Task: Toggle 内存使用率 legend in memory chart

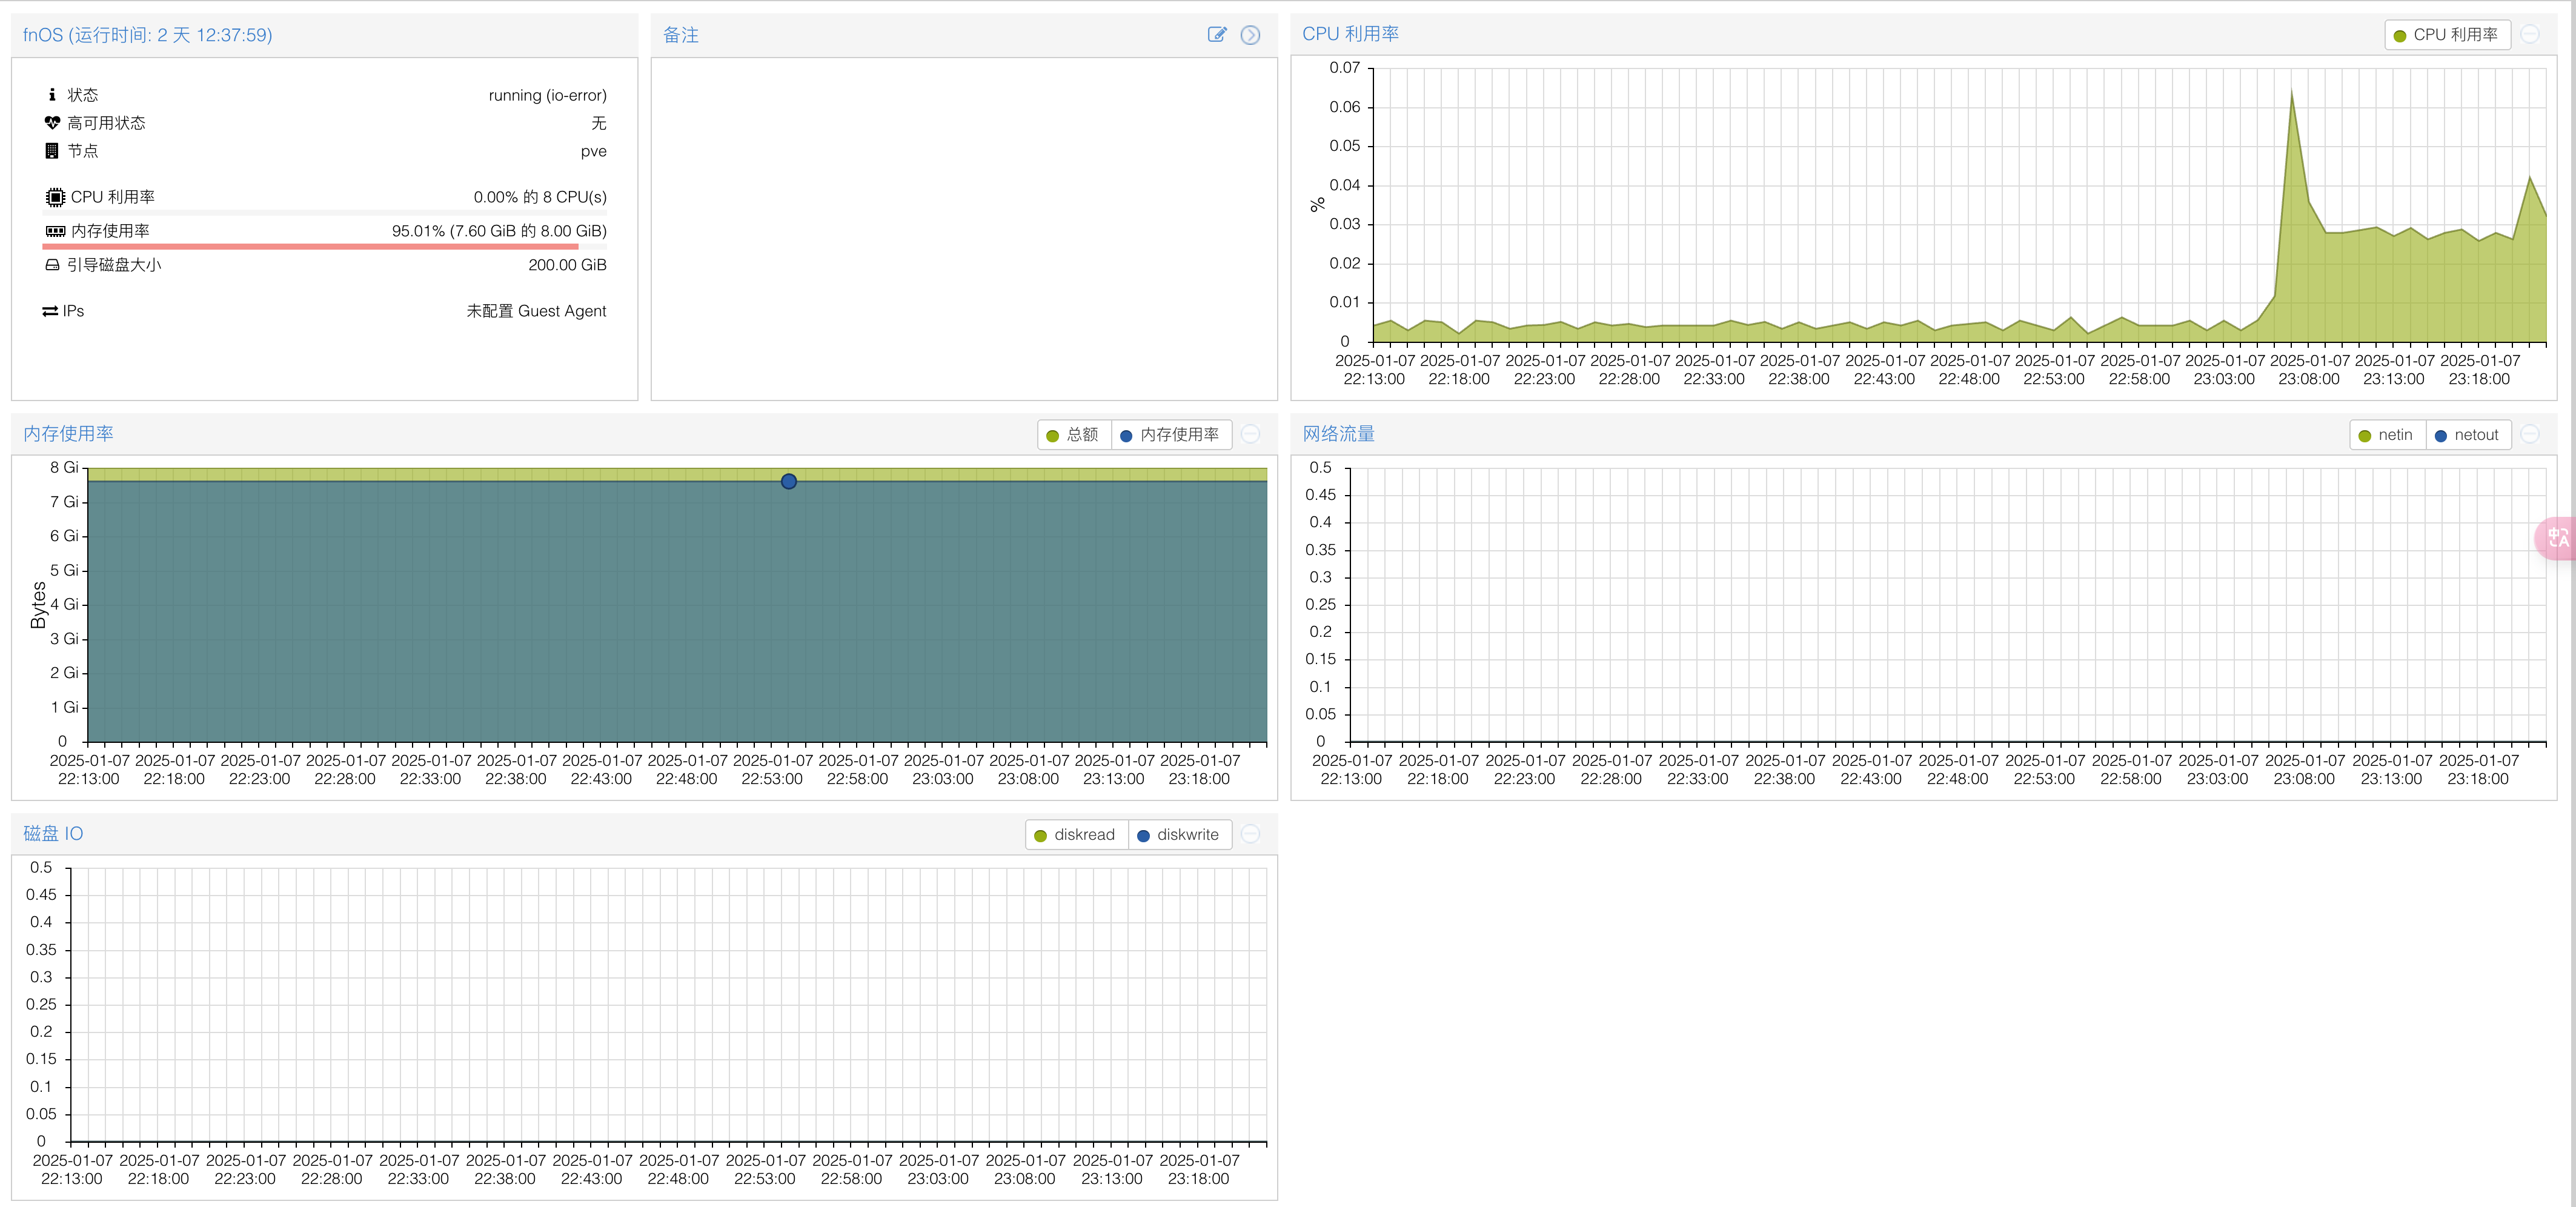Action: pyautogui.click(x=1171, y=435)
